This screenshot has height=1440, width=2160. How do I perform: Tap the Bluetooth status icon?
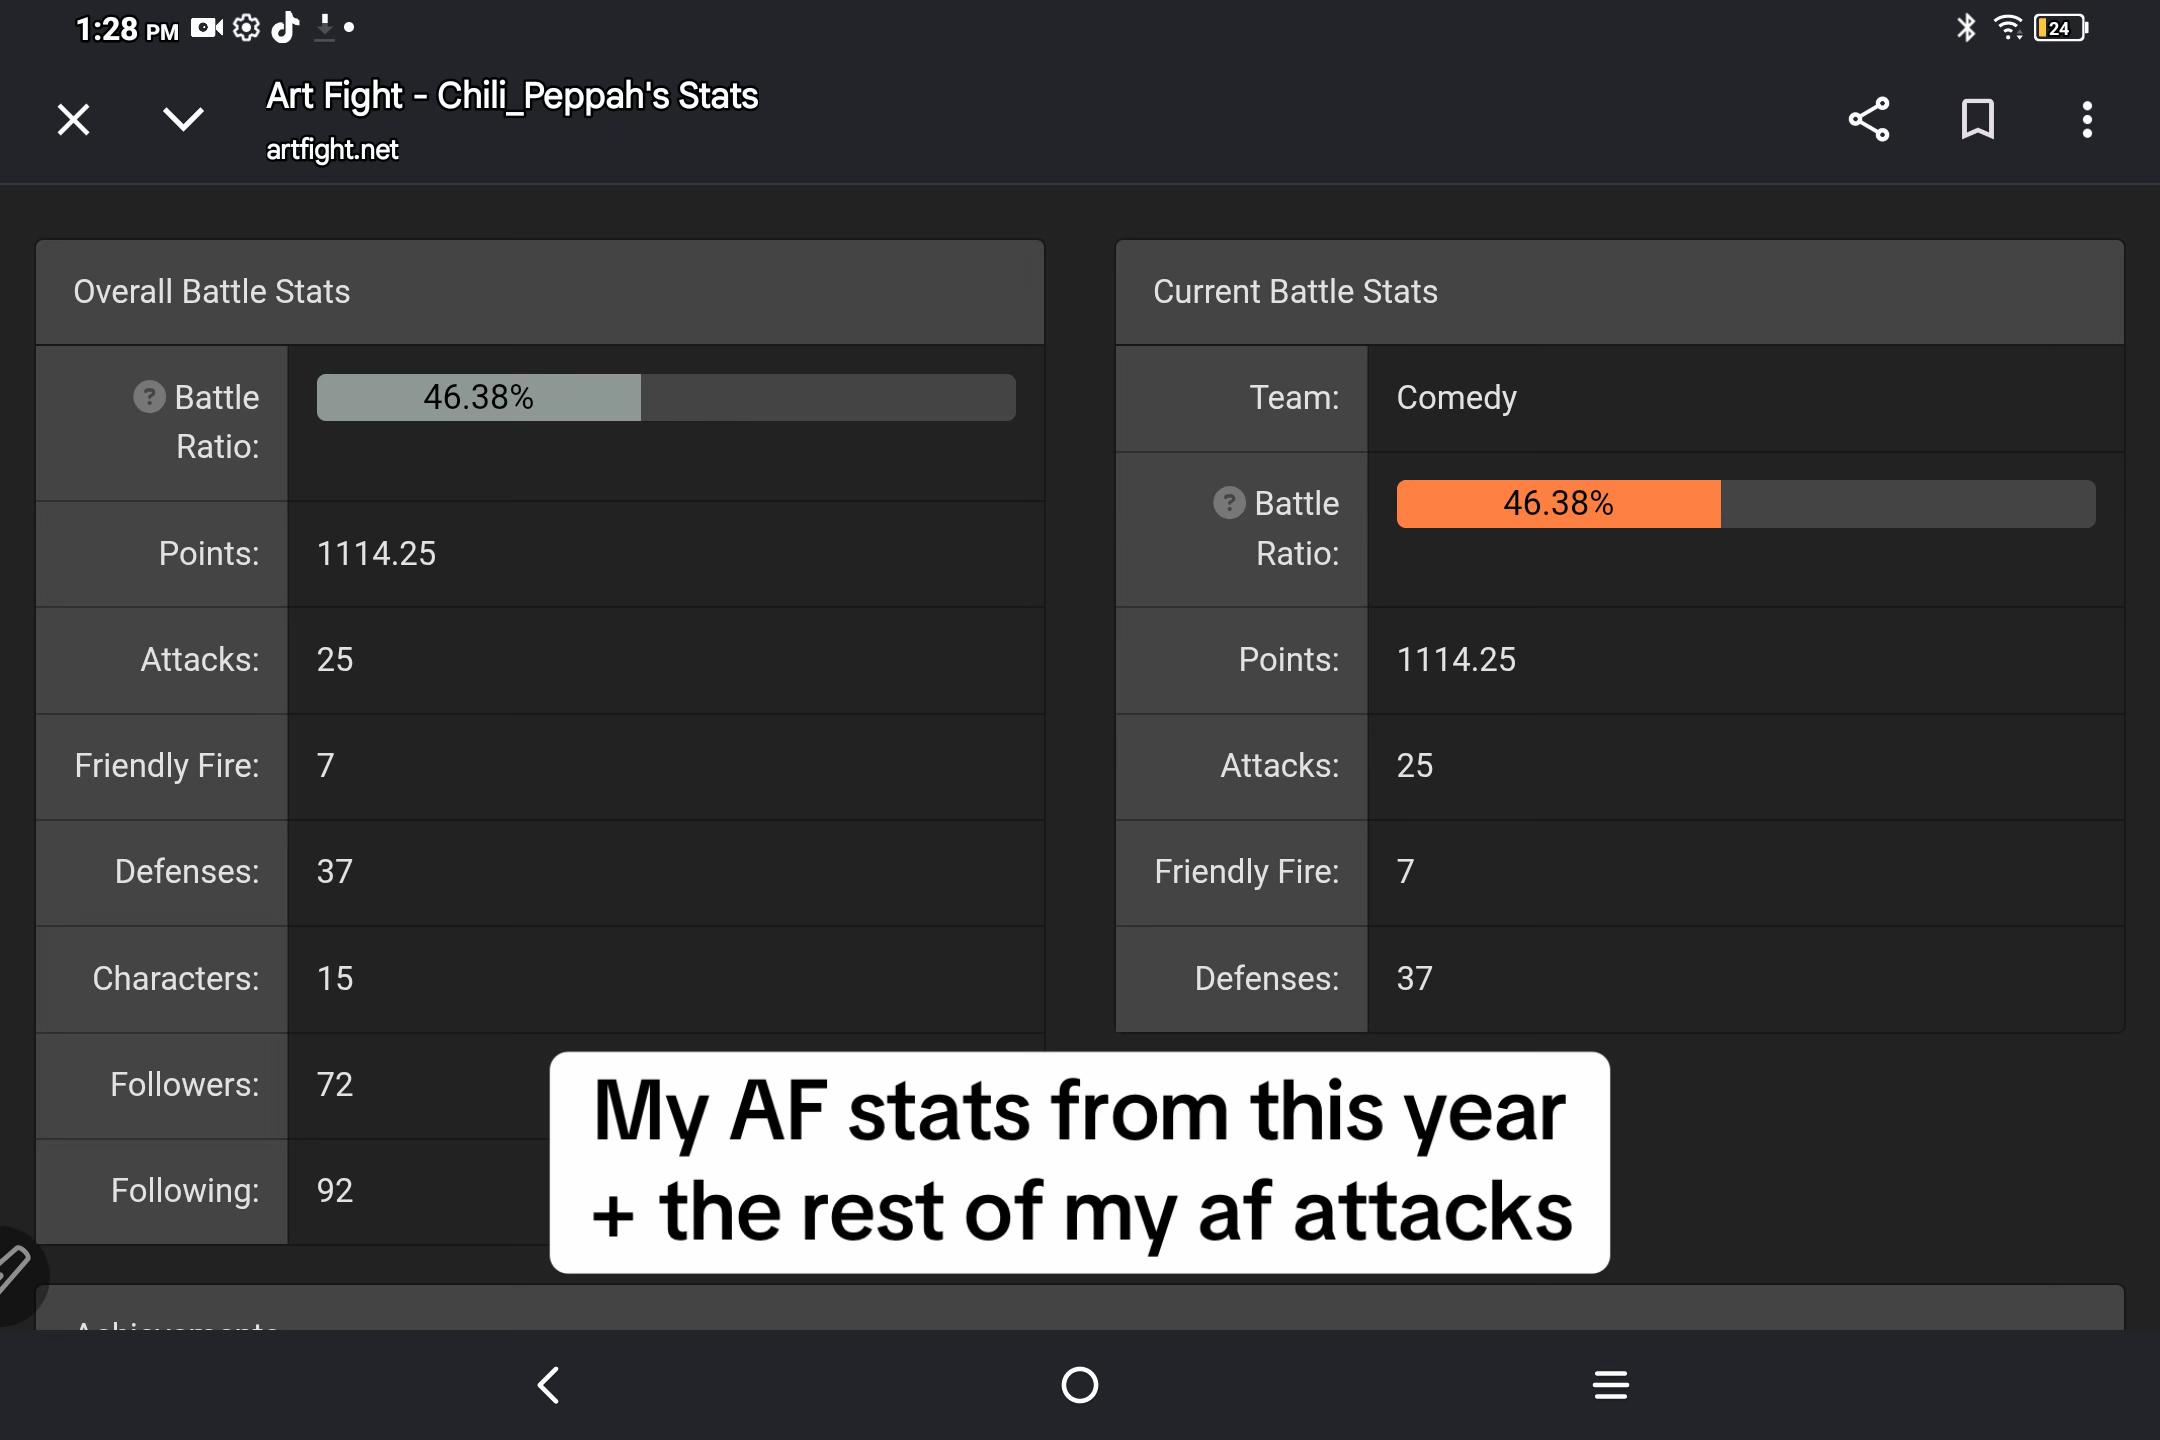(x=1966, y=28)
